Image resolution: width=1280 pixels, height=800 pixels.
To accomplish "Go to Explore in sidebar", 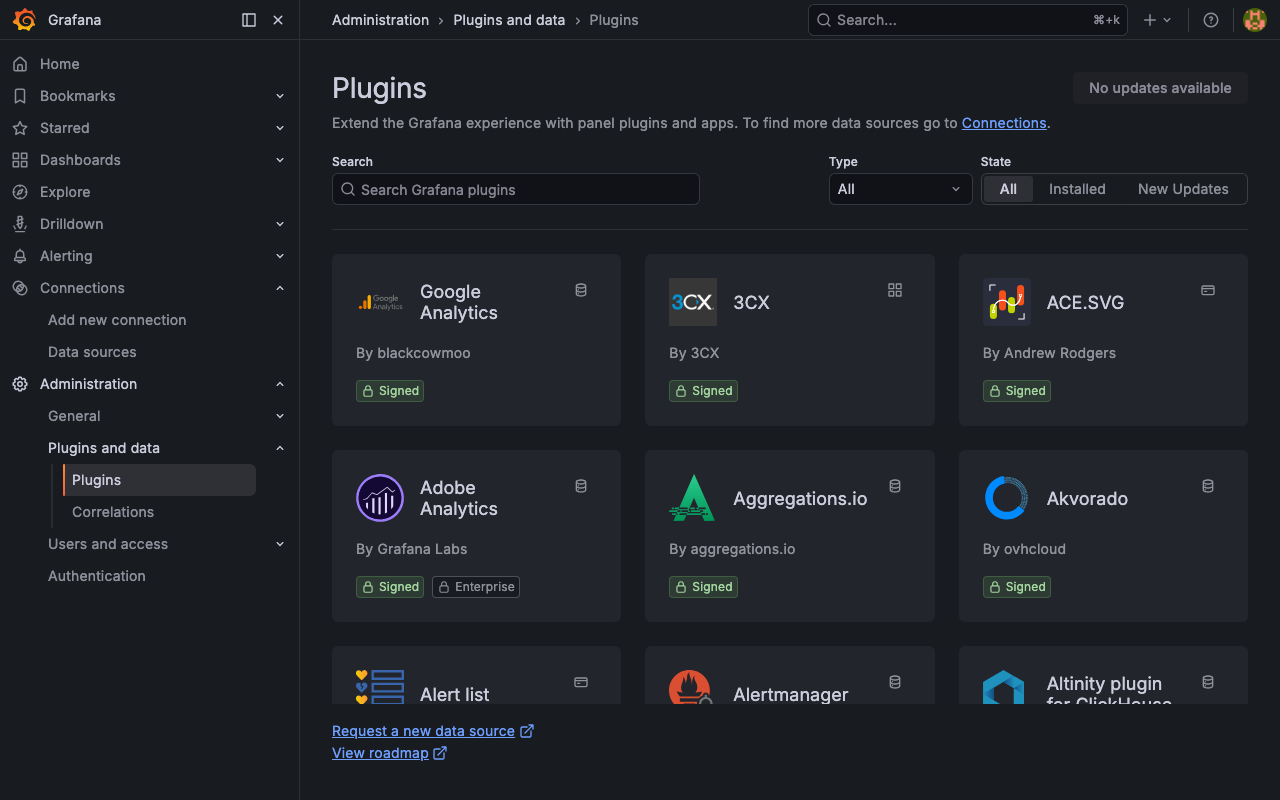I will pos(65,192).
